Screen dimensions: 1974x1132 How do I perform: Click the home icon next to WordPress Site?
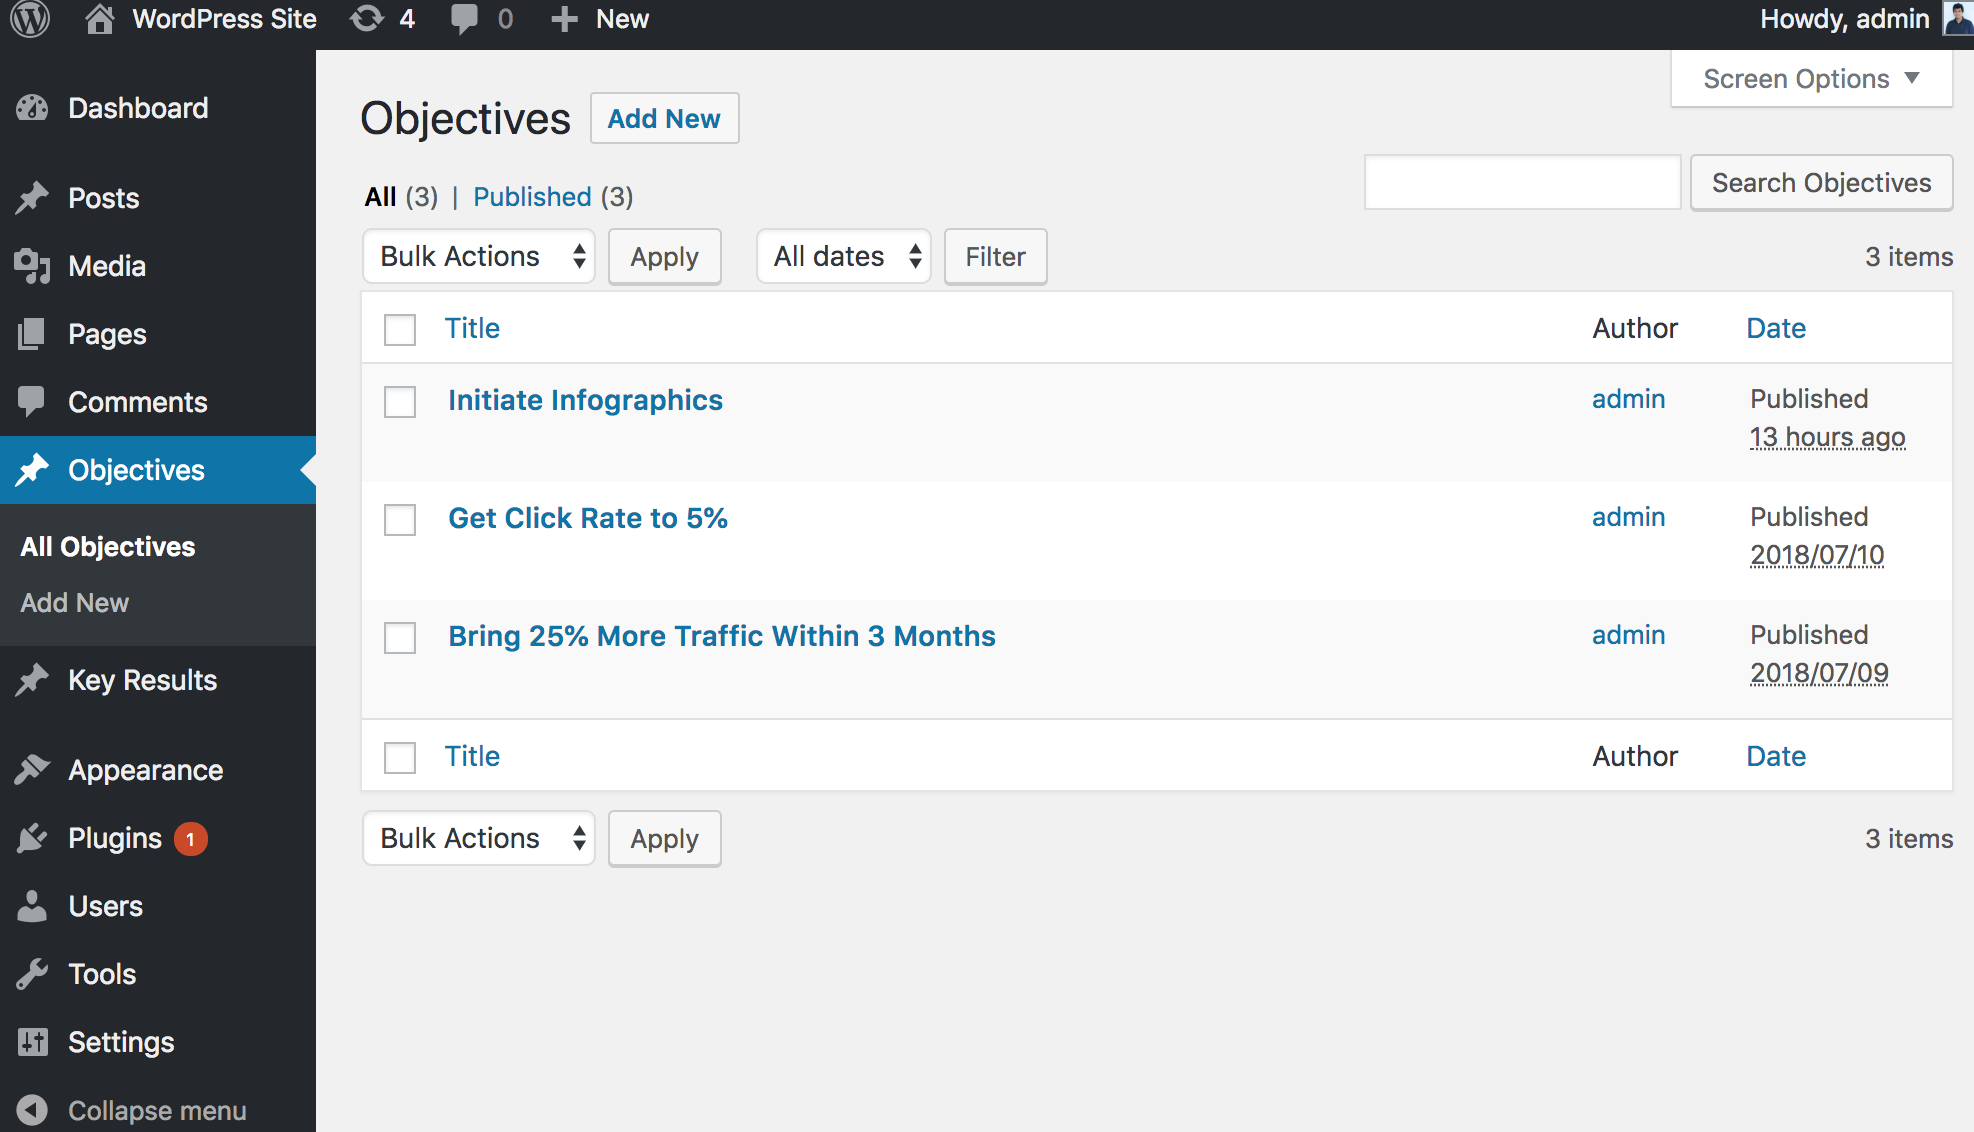click(x=99, y=19)
